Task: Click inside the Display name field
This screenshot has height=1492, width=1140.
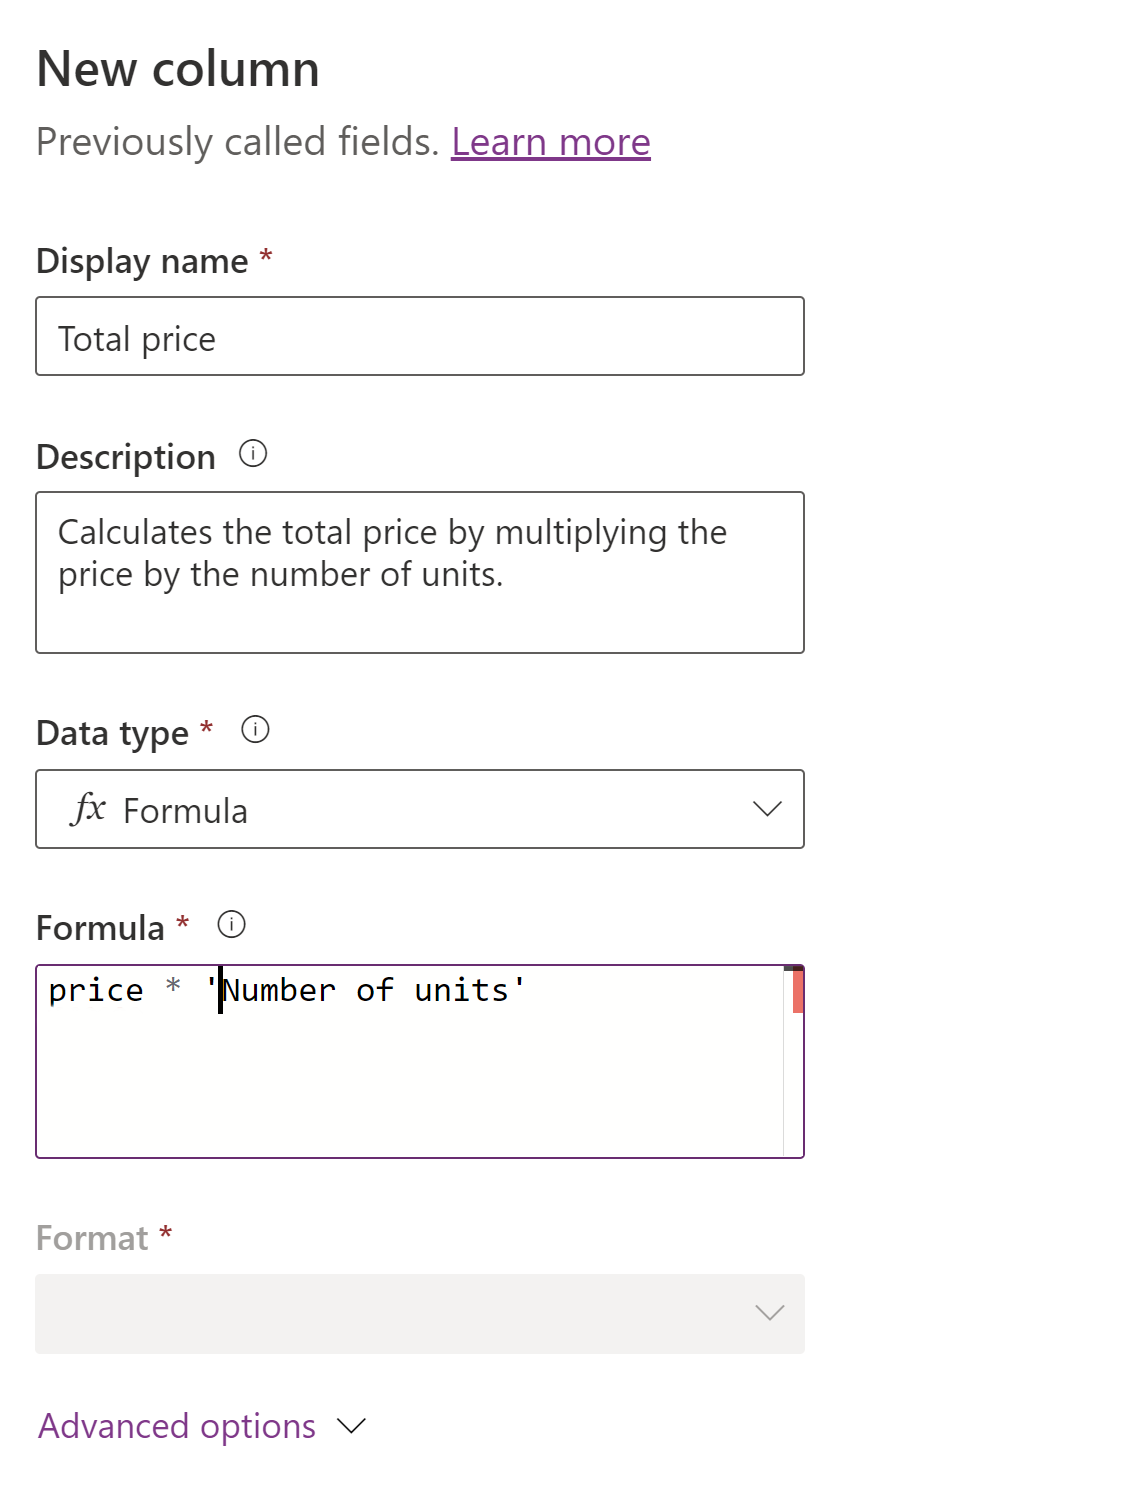Action: [x=420, y=336]
